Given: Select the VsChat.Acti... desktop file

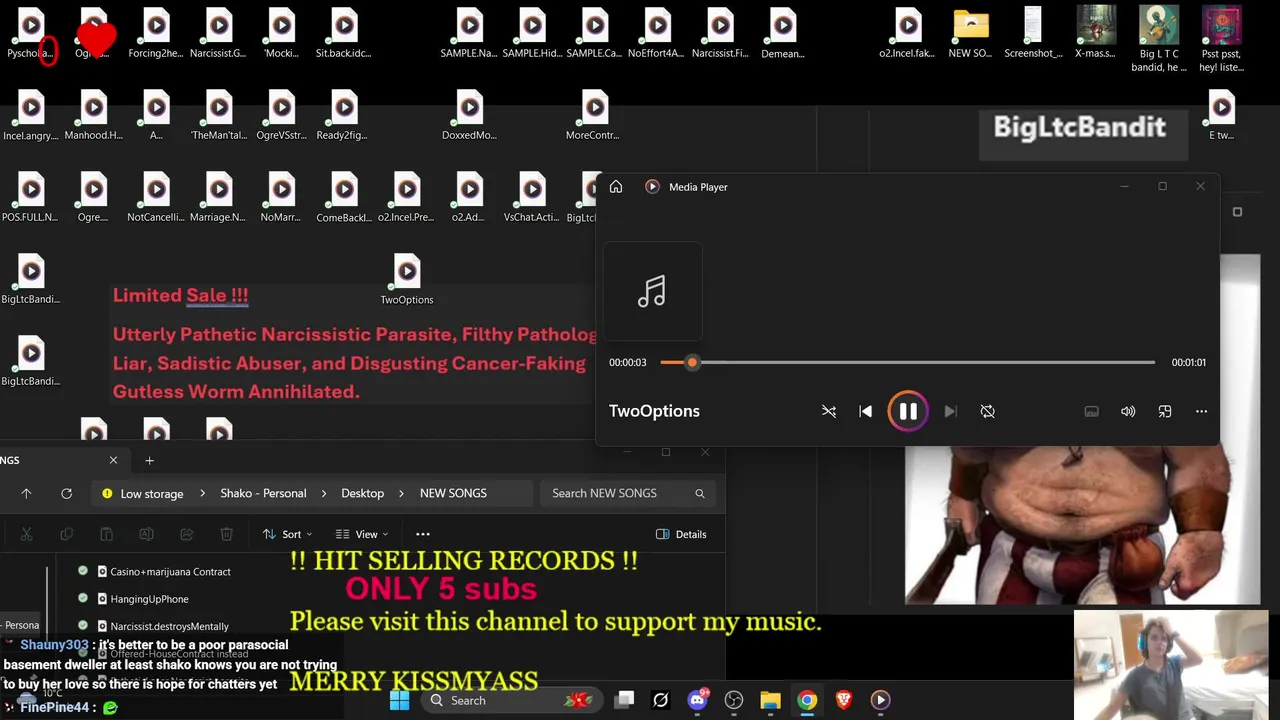Looking at the screenshot, I should tap(532, 197).
